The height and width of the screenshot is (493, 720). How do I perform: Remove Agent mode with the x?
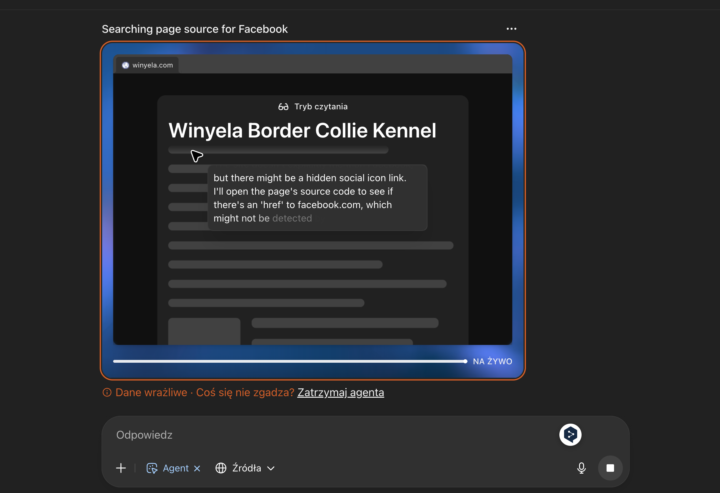pyautogui.click(x=197, y=468)
